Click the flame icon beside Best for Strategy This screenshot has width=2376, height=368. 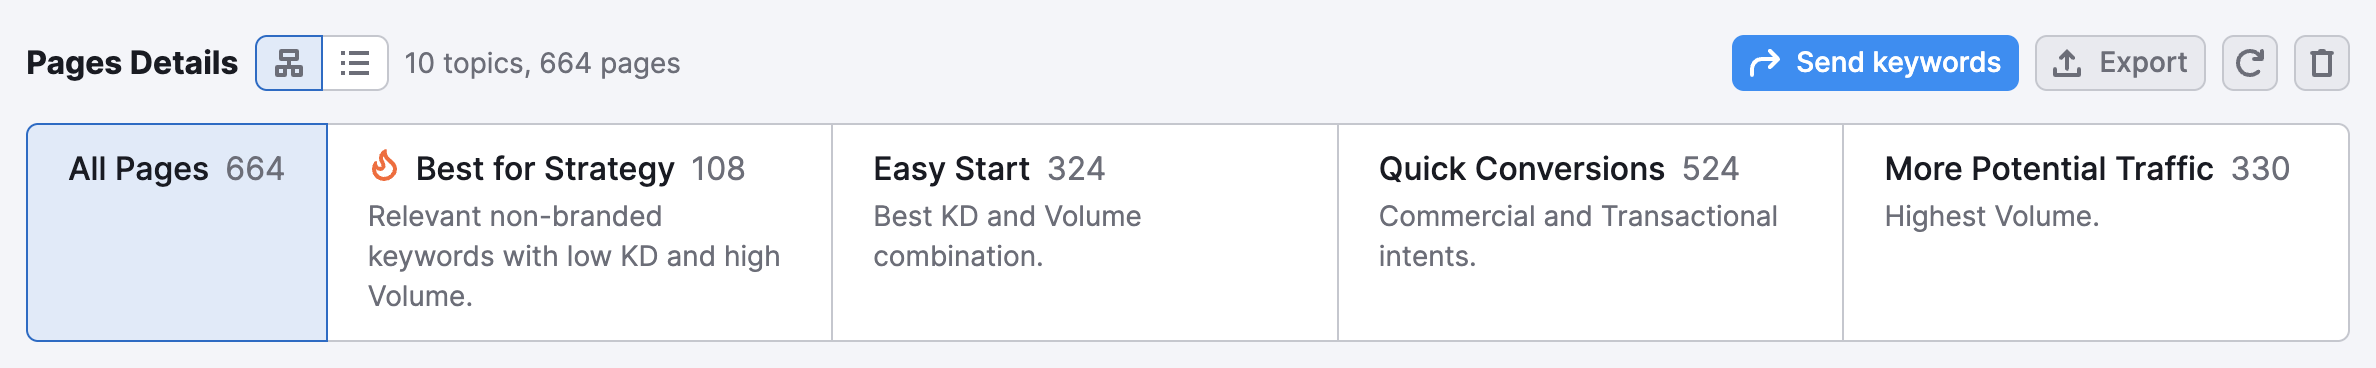pyautogui.click(x=384, y=166)
